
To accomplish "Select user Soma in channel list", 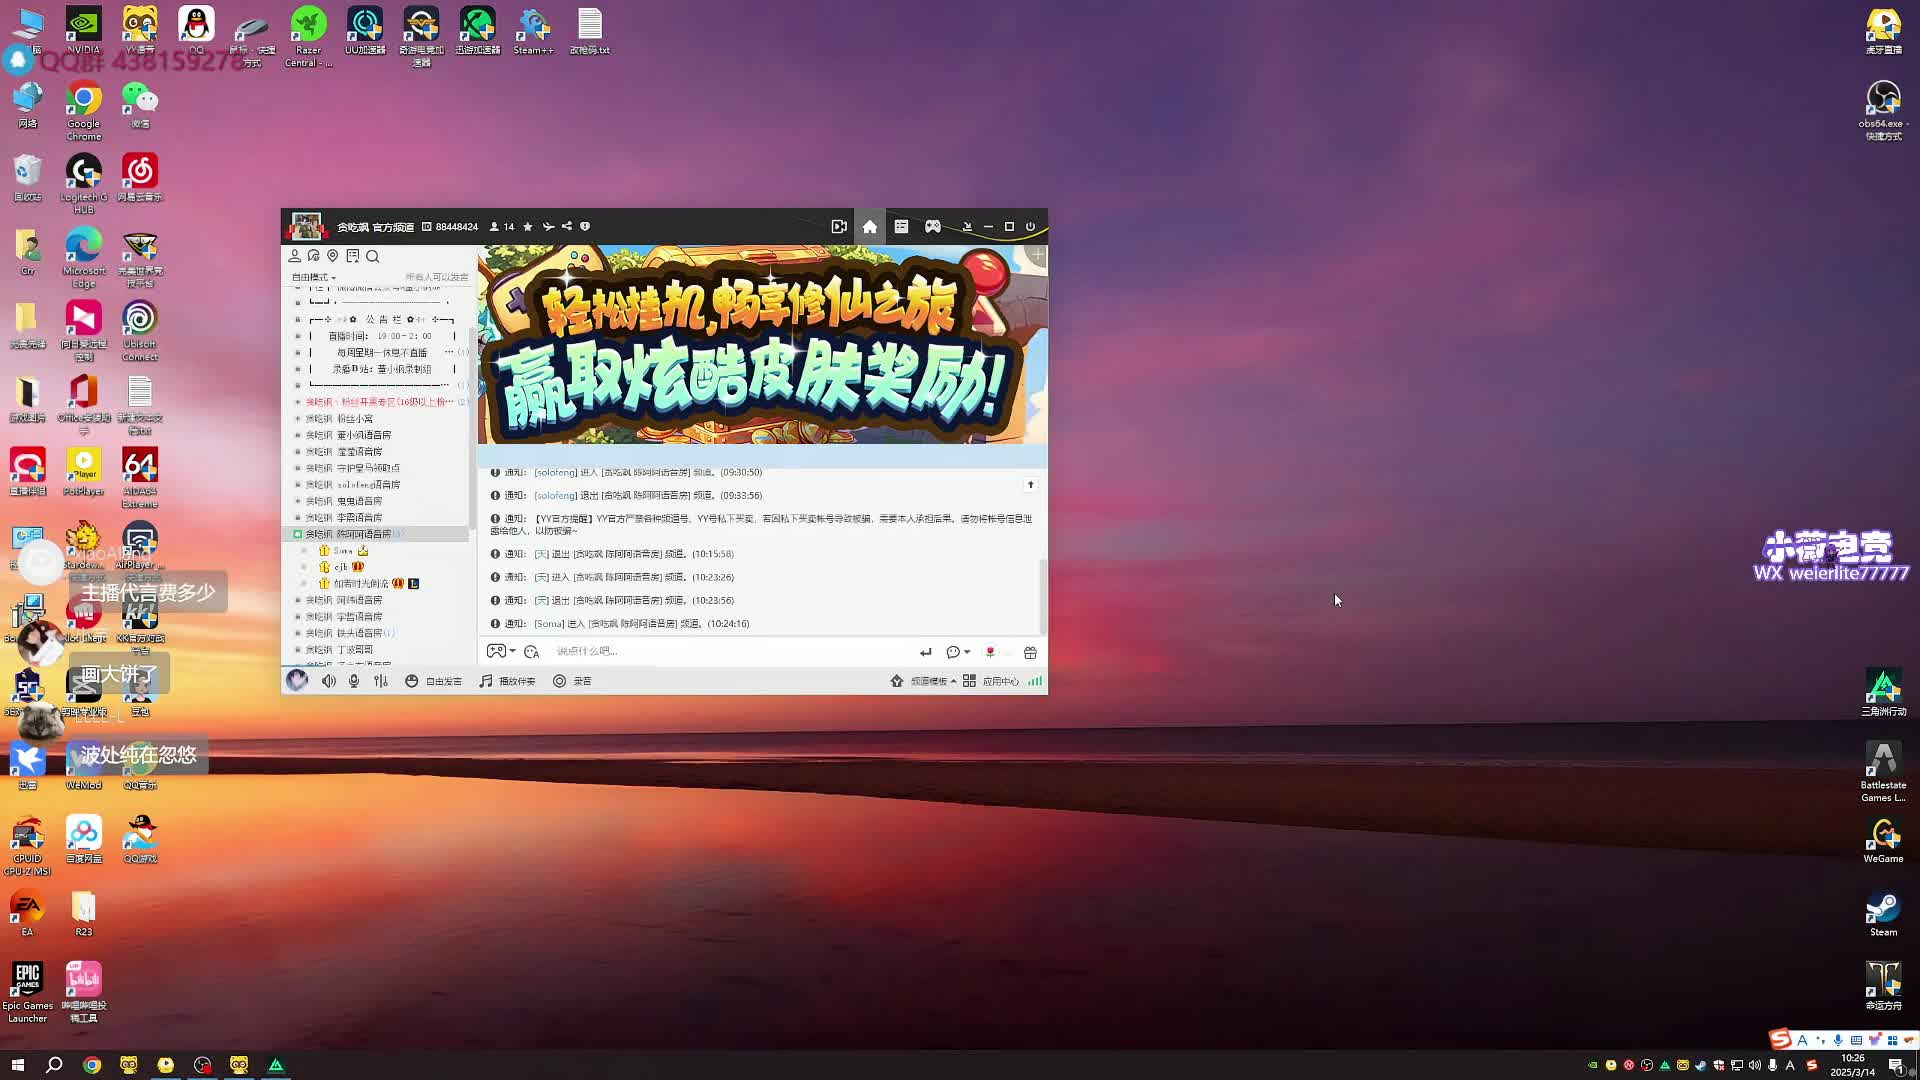I will tap(343, 551).
